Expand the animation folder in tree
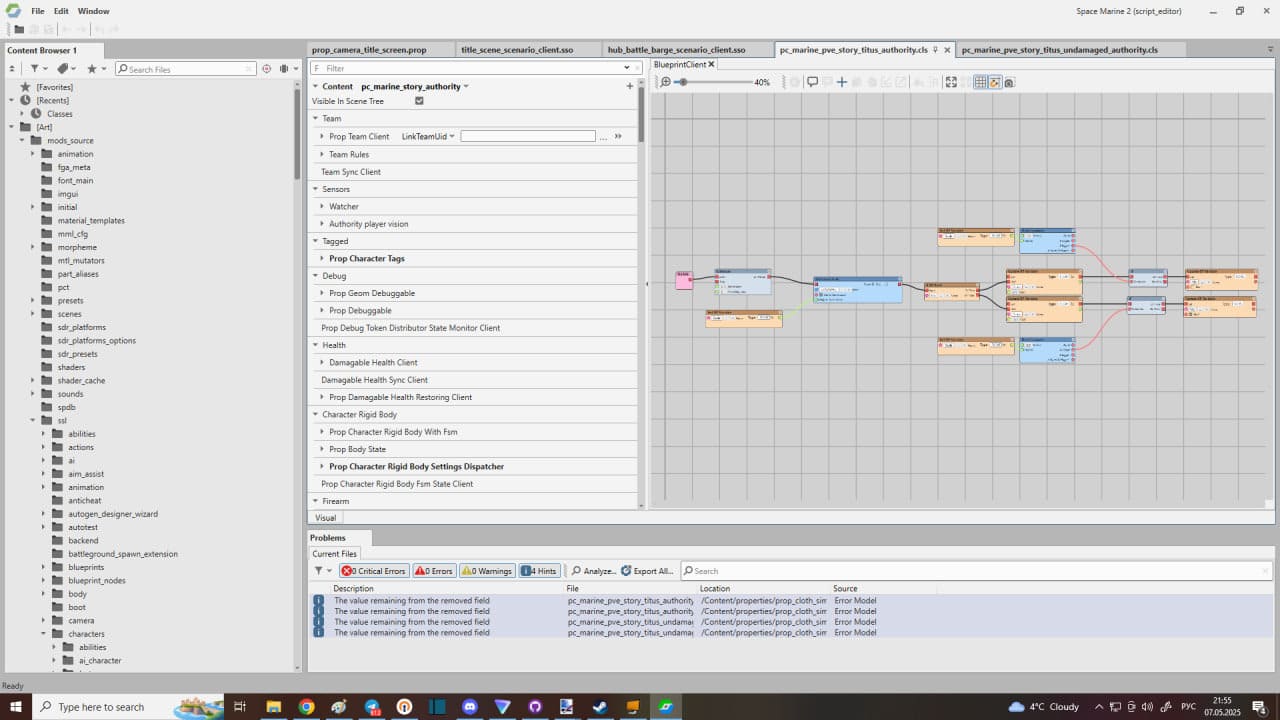 (x=33, y=154)
